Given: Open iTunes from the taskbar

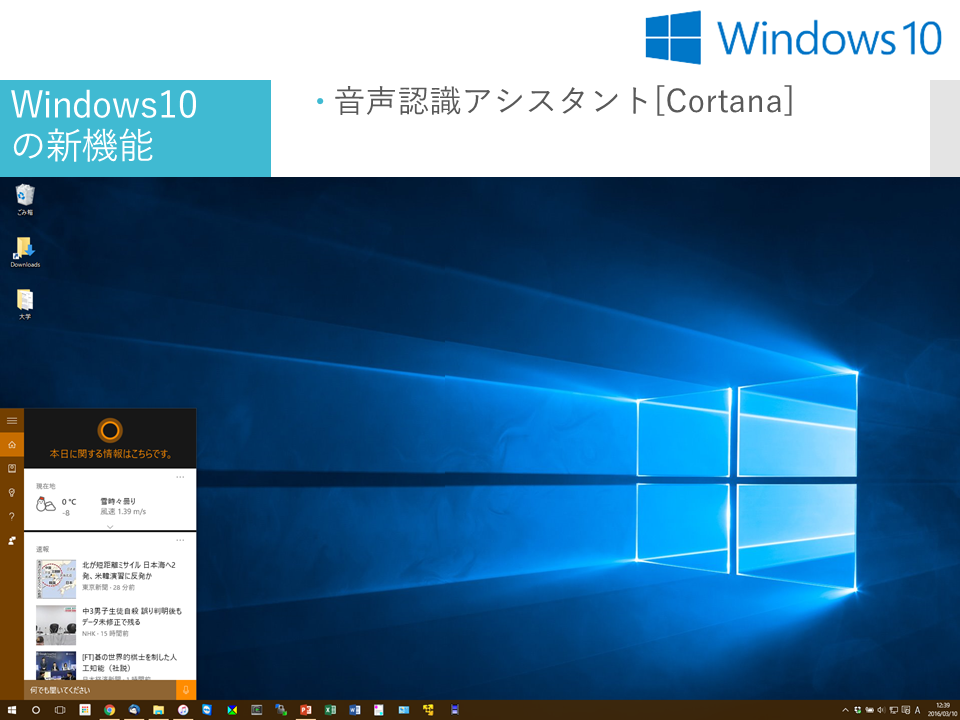Looking at the screenshot, I should coord(183,710).
